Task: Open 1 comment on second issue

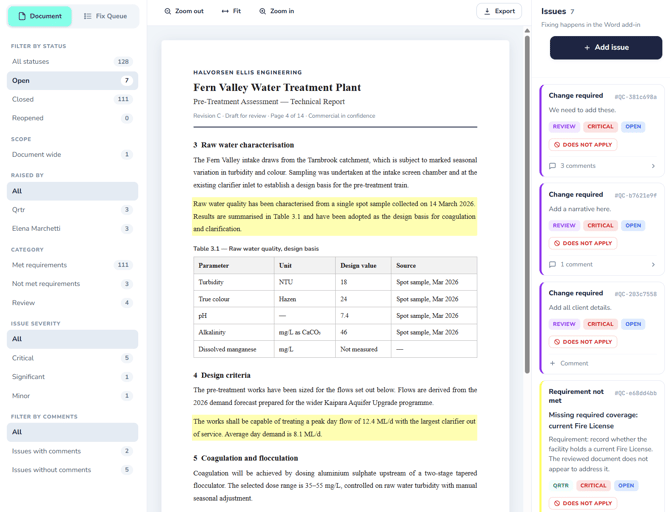Action: (576, 265)
